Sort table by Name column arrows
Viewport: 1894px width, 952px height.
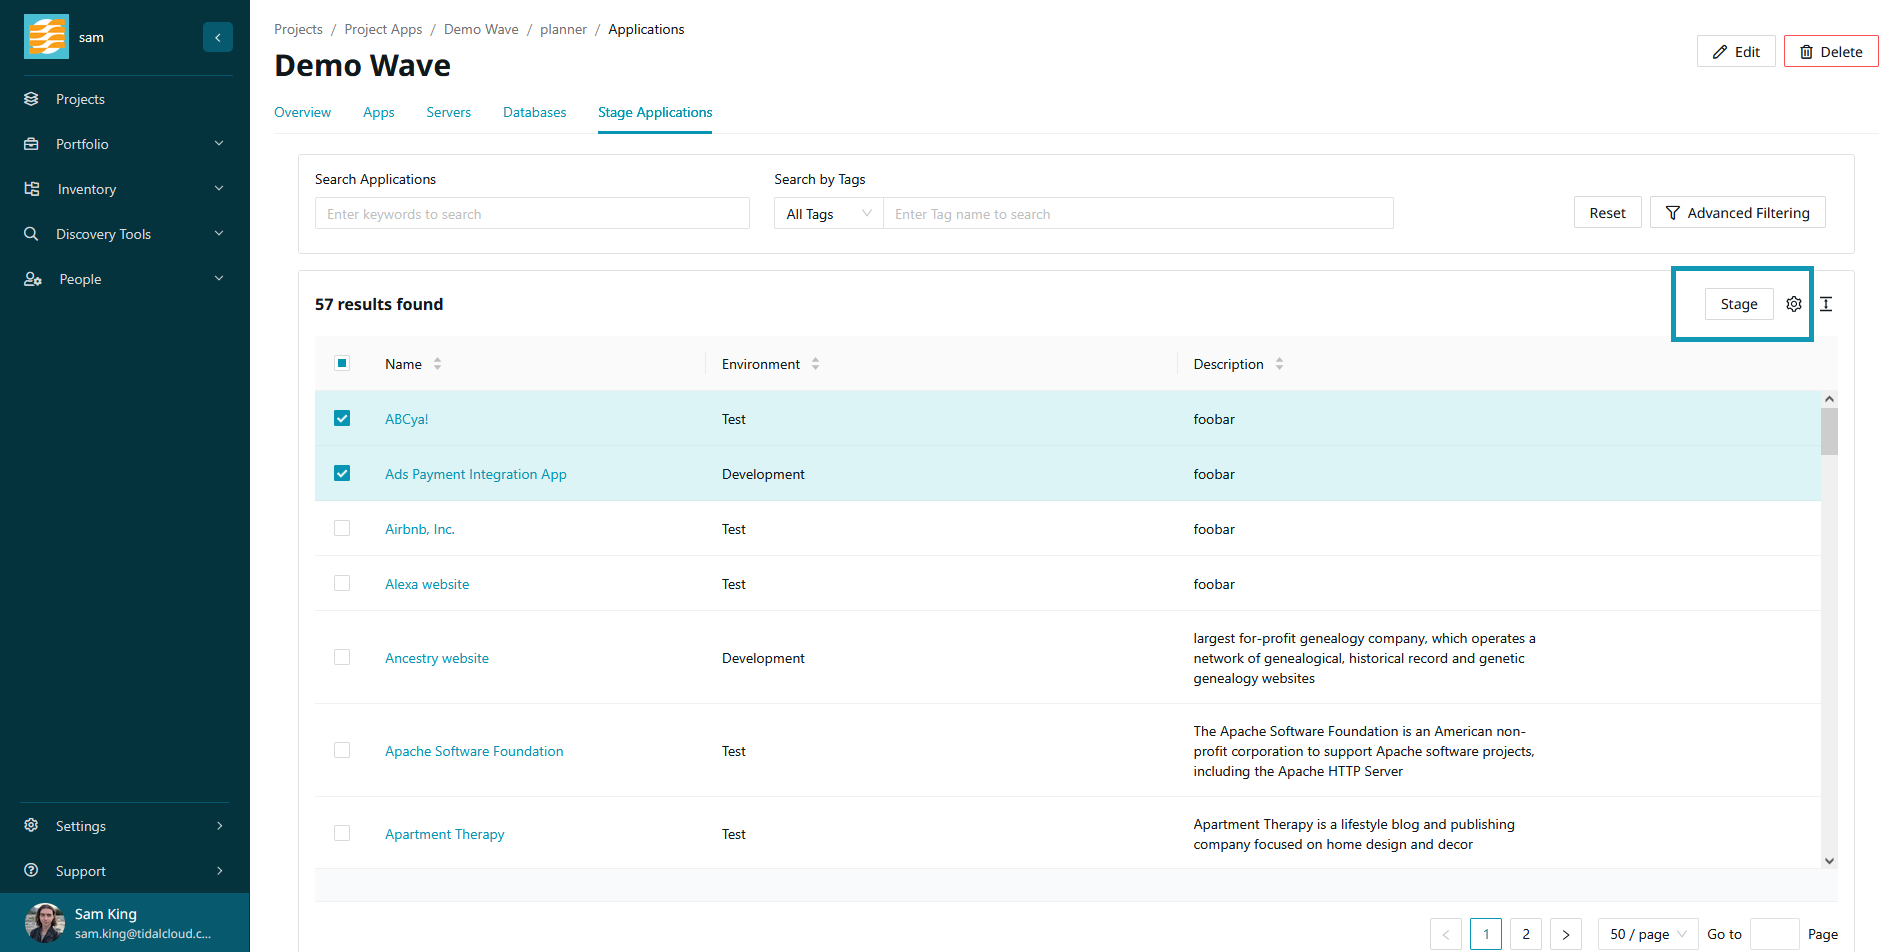click(x=437, y=364)
